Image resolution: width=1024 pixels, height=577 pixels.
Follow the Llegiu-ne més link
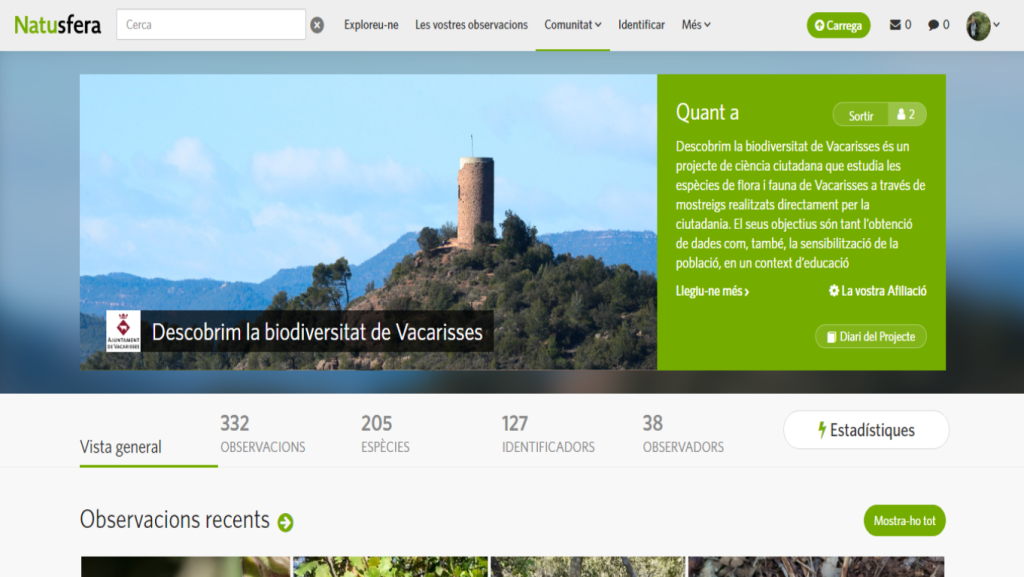pyautogui.click(x=712, y=291)
